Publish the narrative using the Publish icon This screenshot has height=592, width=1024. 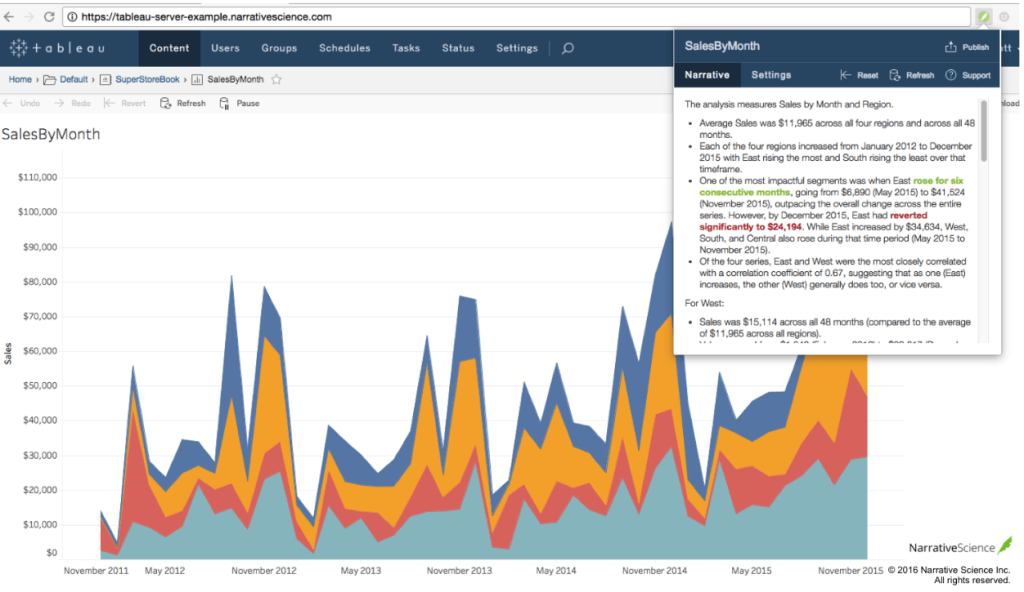(x=966, y=46)
